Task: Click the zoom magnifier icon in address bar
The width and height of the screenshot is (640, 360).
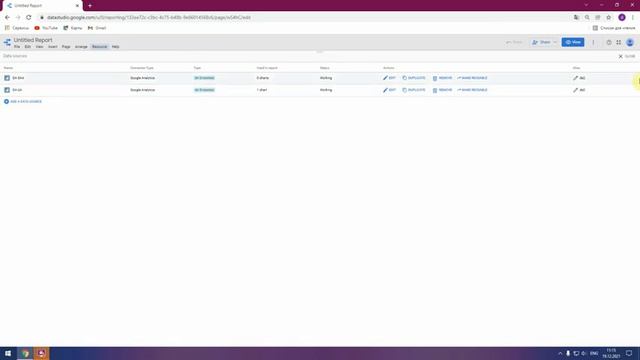Action: [587, 18]
